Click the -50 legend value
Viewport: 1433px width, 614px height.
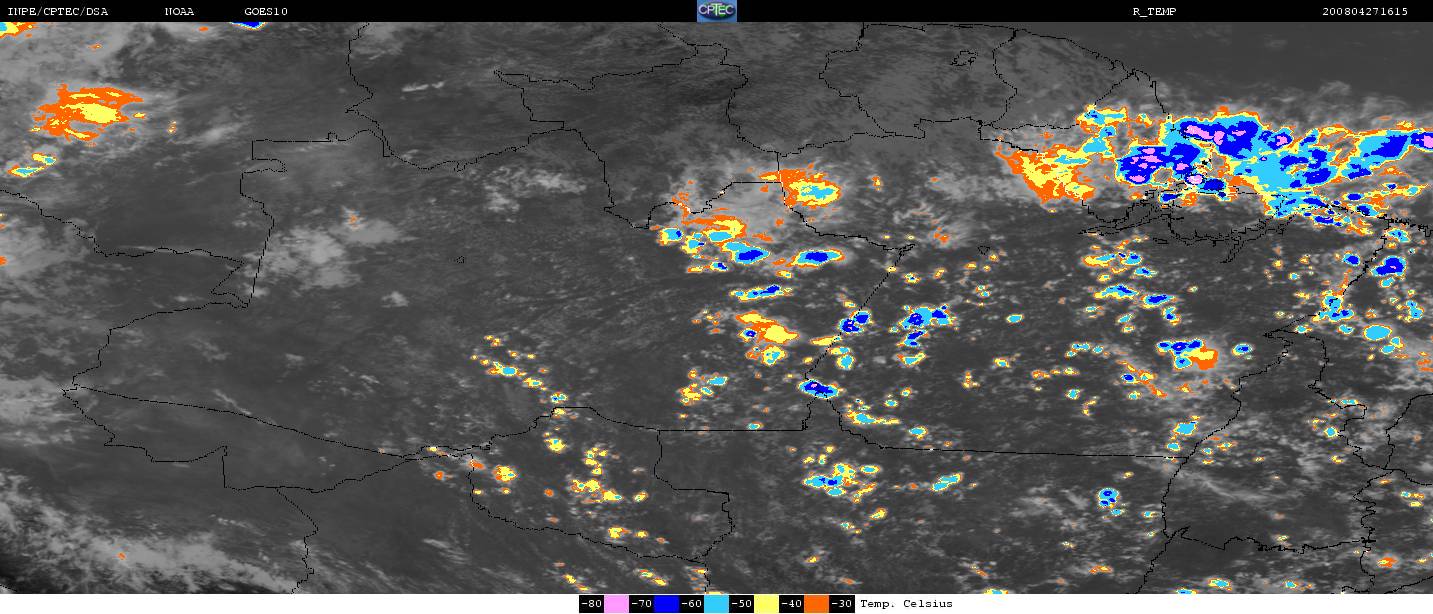click(741, 604)
